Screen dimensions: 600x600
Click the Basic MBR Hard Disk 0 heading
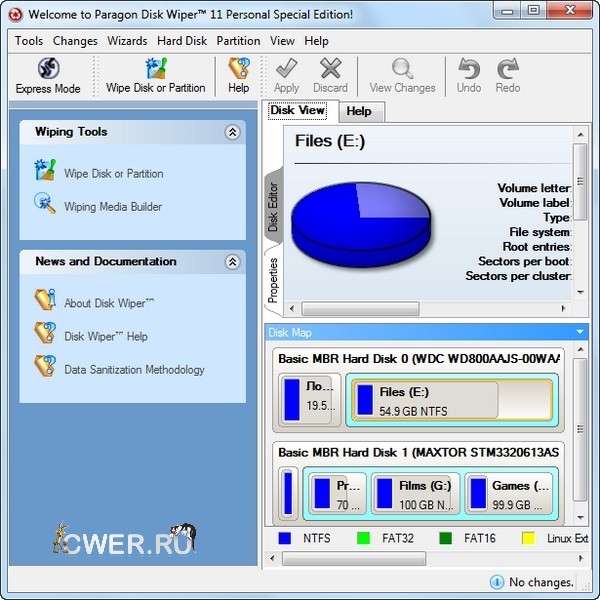pyautogui.click(x=419, y=359)
